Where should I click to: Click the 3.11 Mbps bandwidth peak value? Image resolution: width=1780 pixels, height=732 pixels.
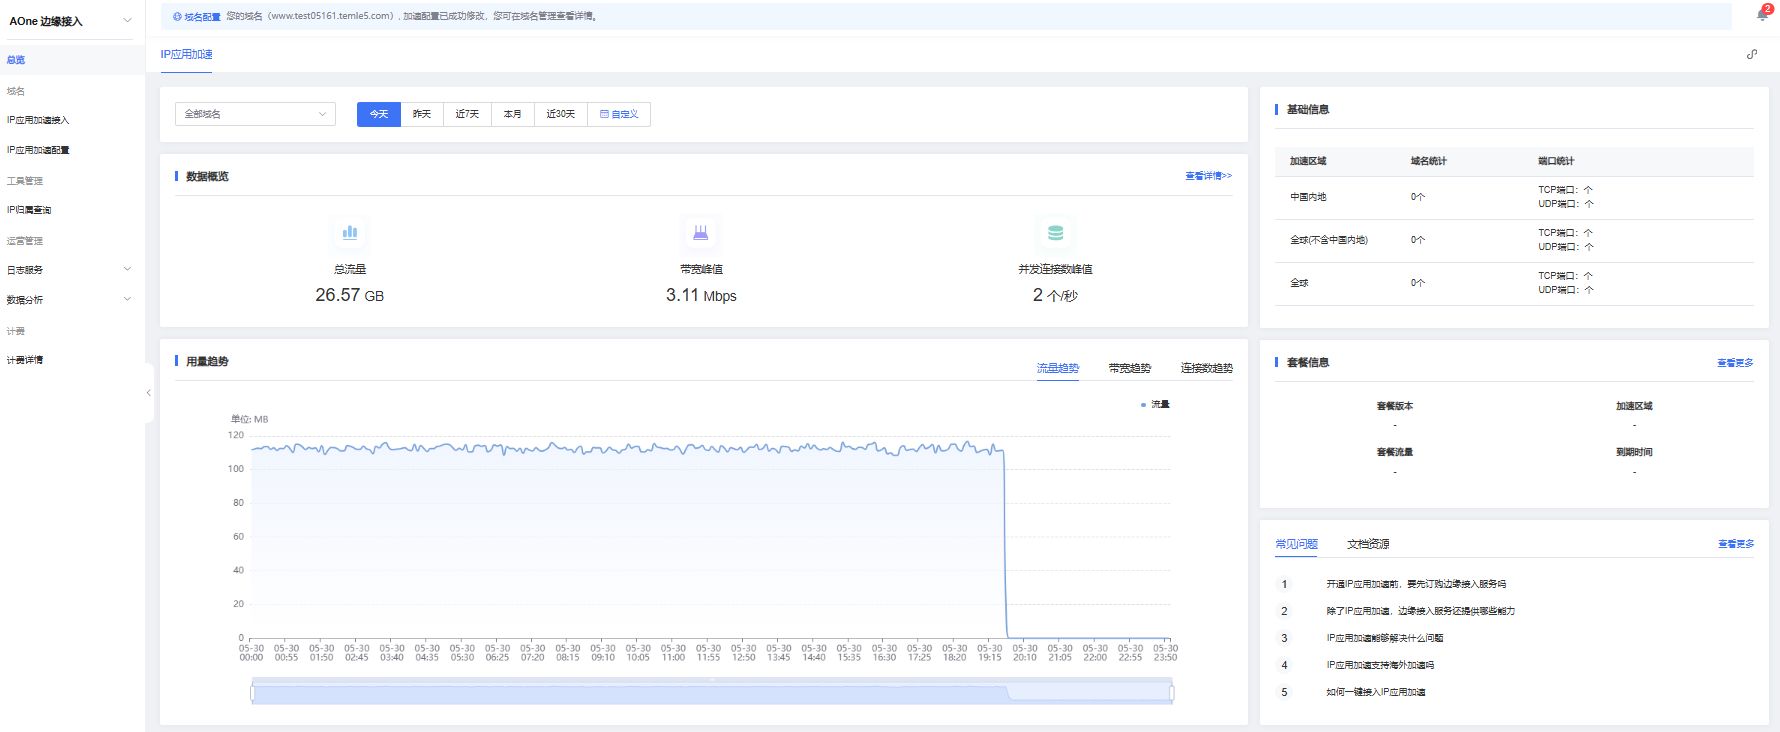pyautogui.click(x=701, y=295)
